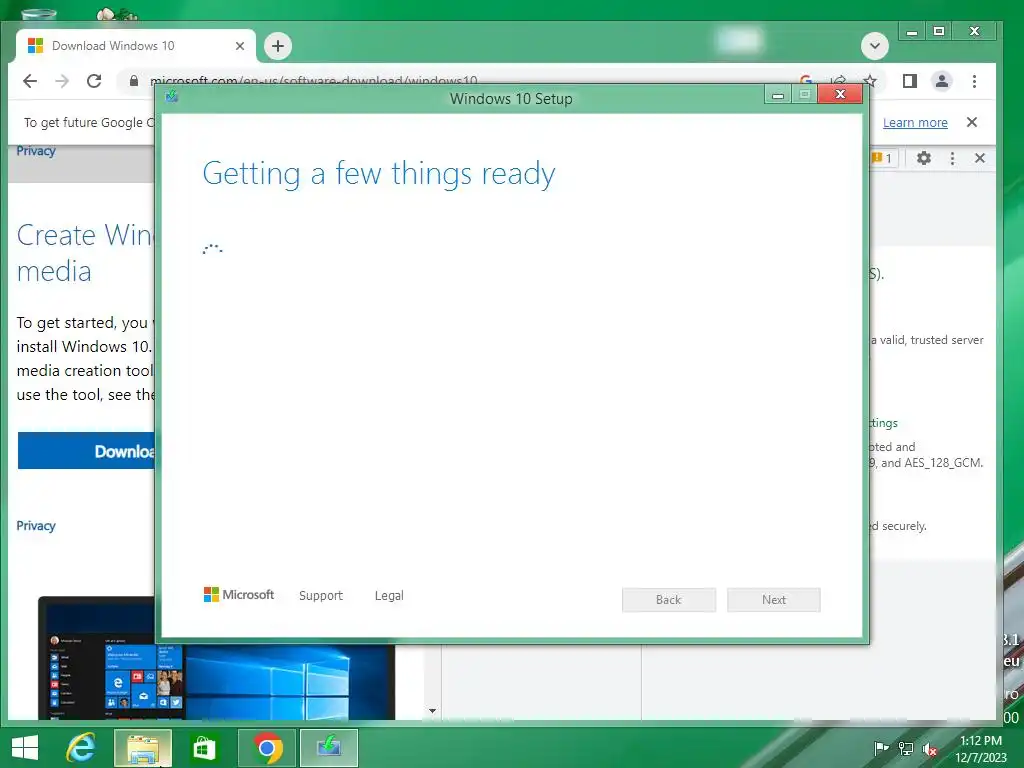Open the Windows Start button
This screenshot has width=1024, height=768.
pos(25,748)
